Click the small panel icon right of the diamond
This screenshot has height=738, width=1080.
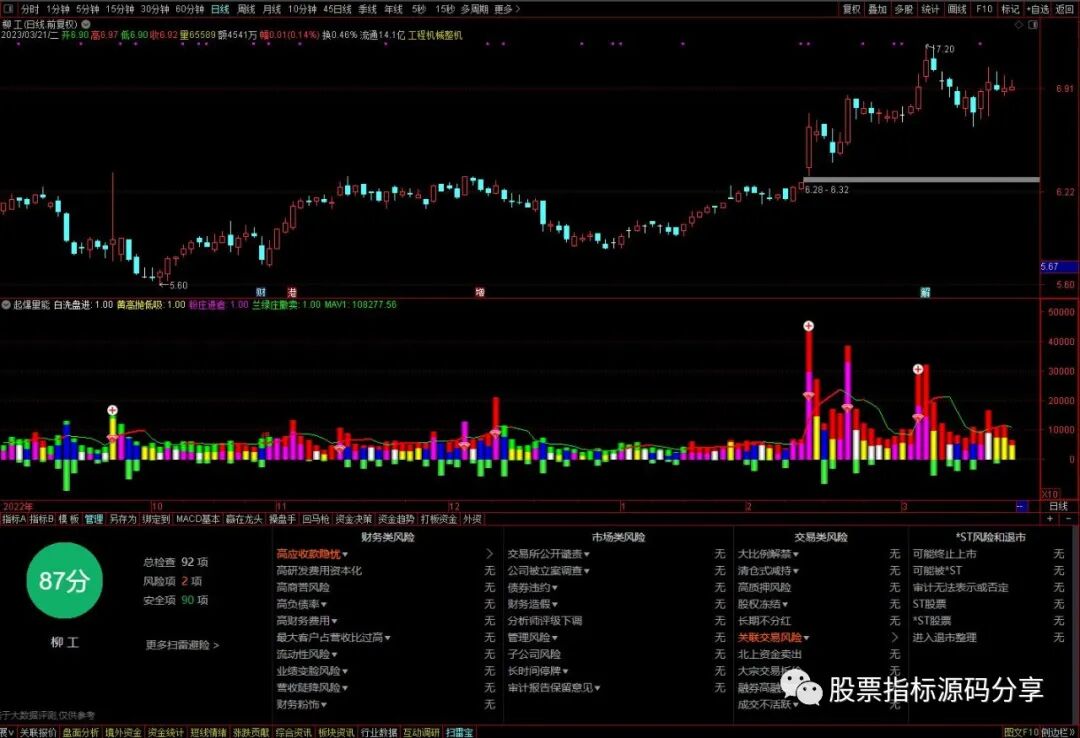(1032, 25)
